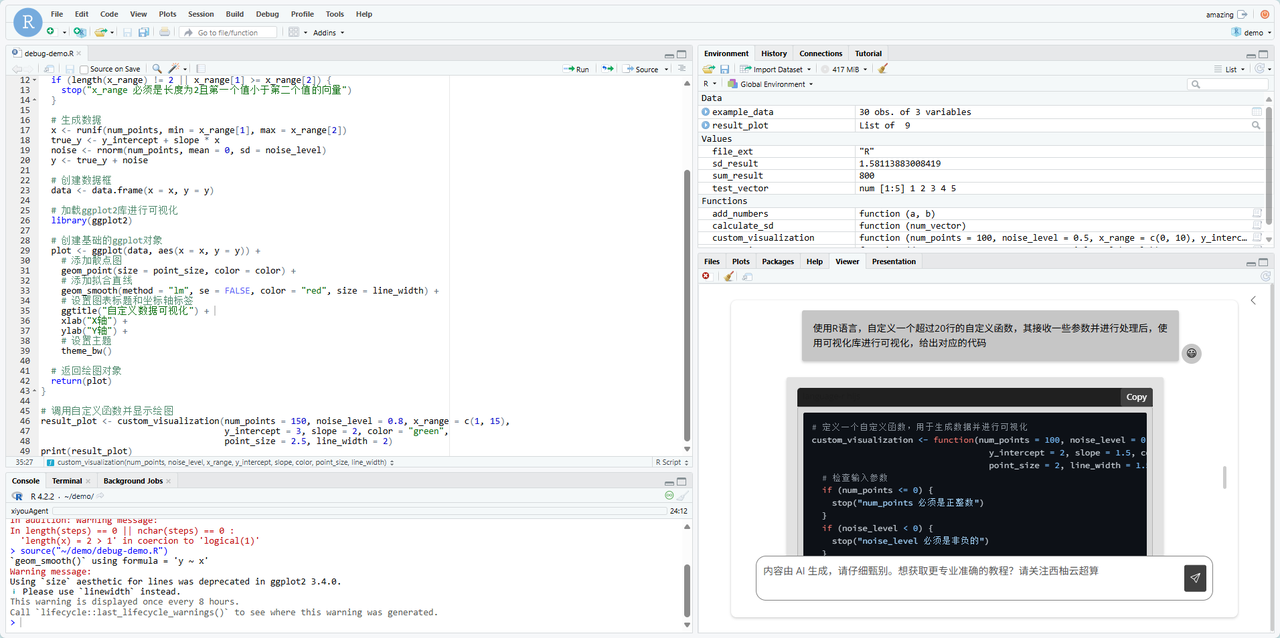
Task: Click the Re-run previous code region icon
Action: click(x=608, y=69)
